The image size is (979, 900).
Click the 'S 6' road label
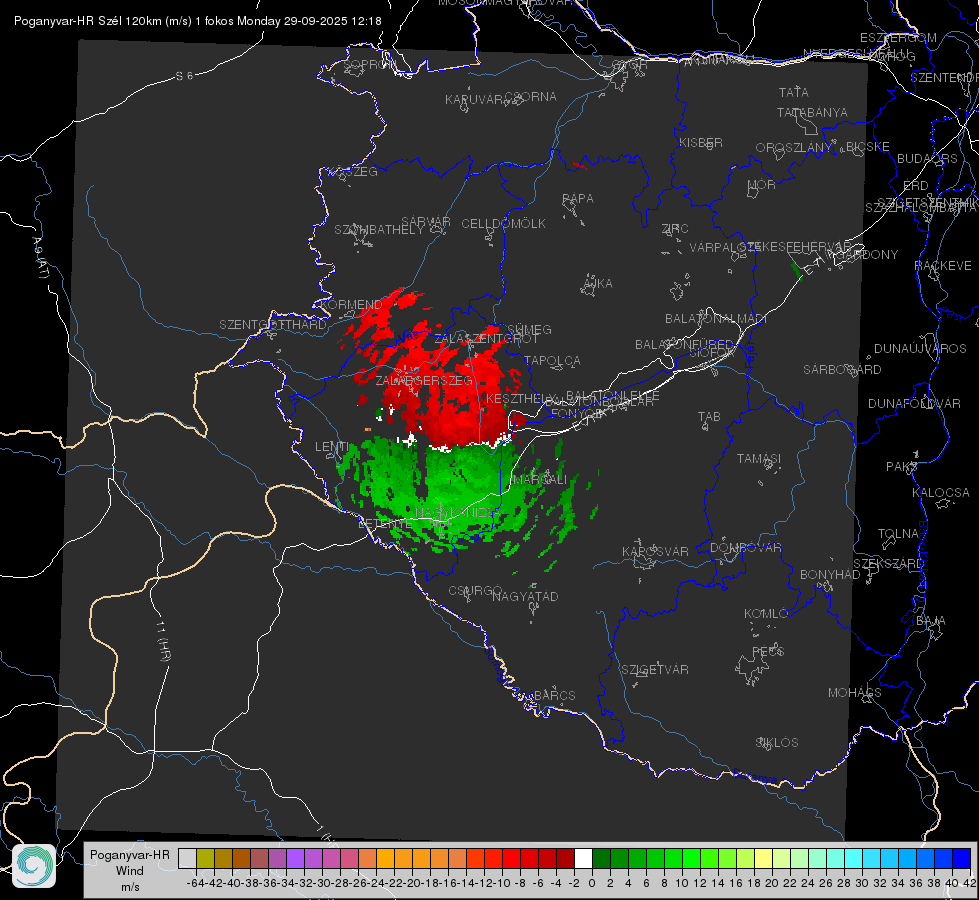point(184,76)
